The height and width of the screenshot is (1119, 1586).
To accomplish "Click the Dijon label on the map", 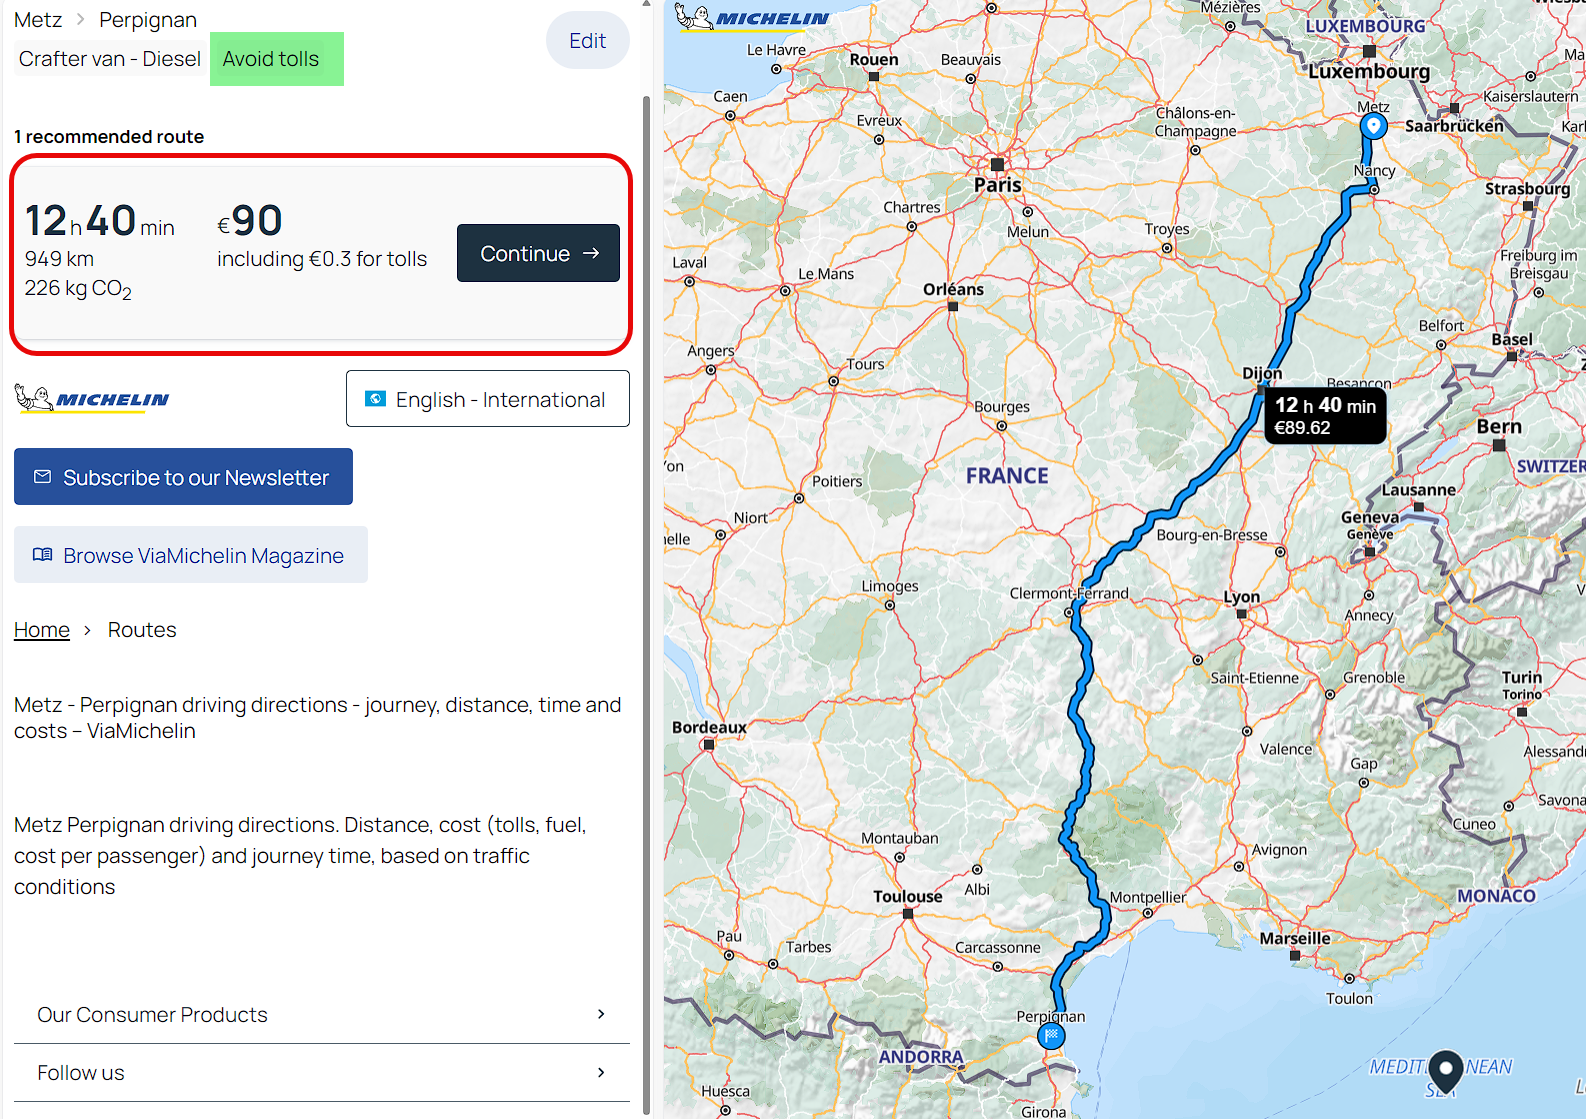I will click(x=1262, y=373).
